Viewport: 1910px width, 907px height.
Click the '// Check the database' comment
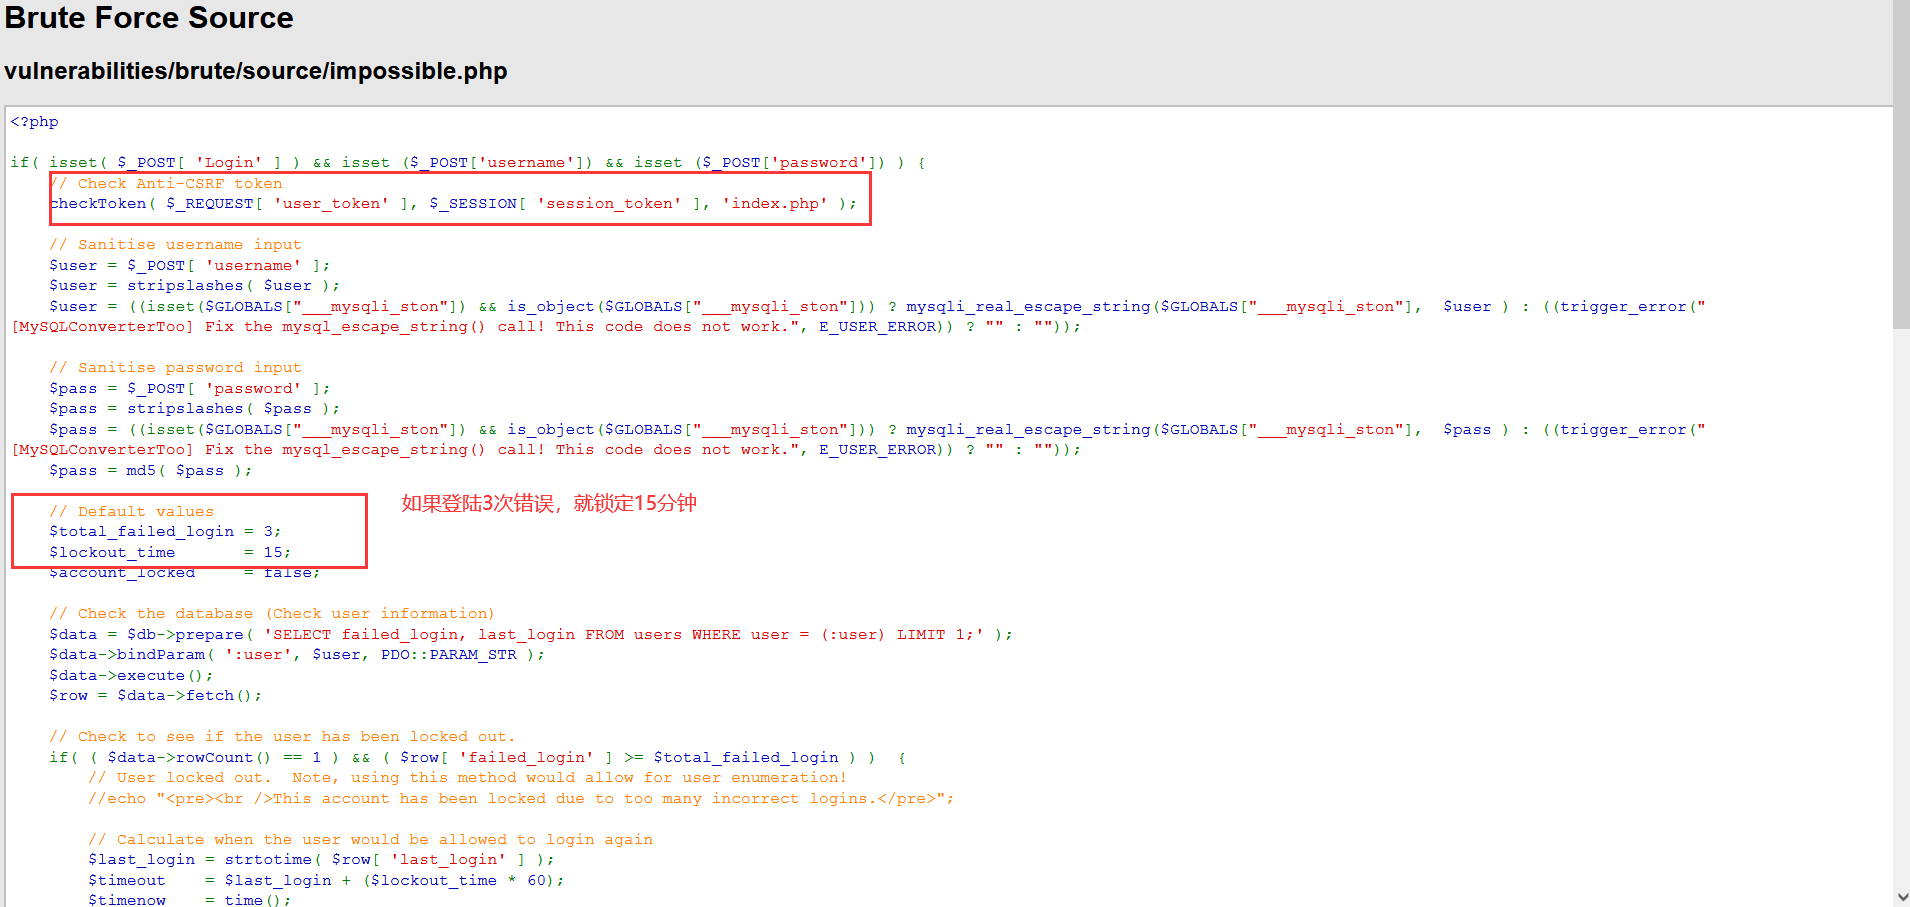point(272,614)
